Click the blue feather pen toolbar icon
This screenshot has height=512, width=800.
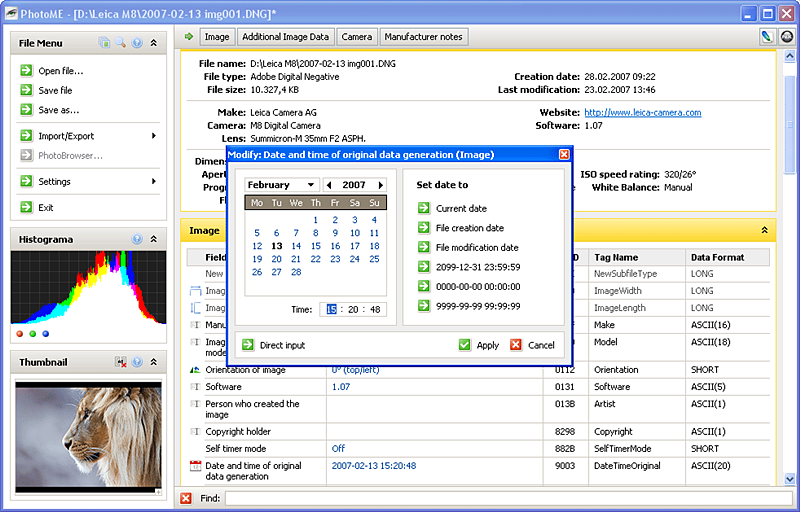[766, 37]
